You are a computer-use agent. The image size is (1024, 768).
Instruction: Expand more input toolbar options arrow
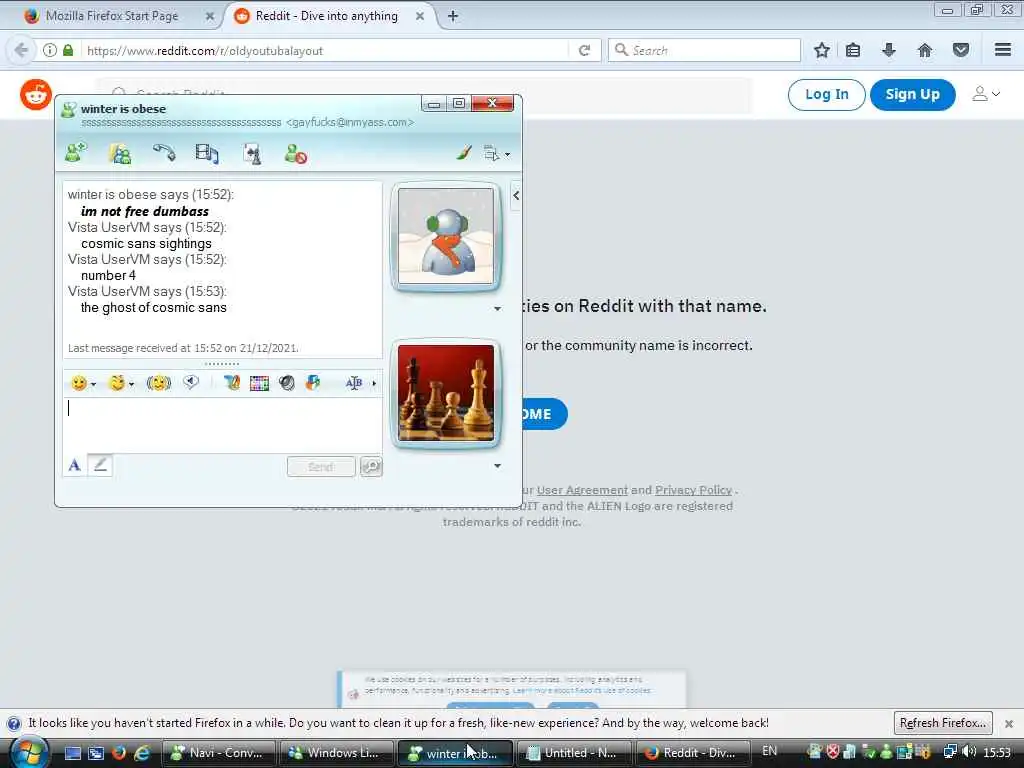(x=374, y=383)
